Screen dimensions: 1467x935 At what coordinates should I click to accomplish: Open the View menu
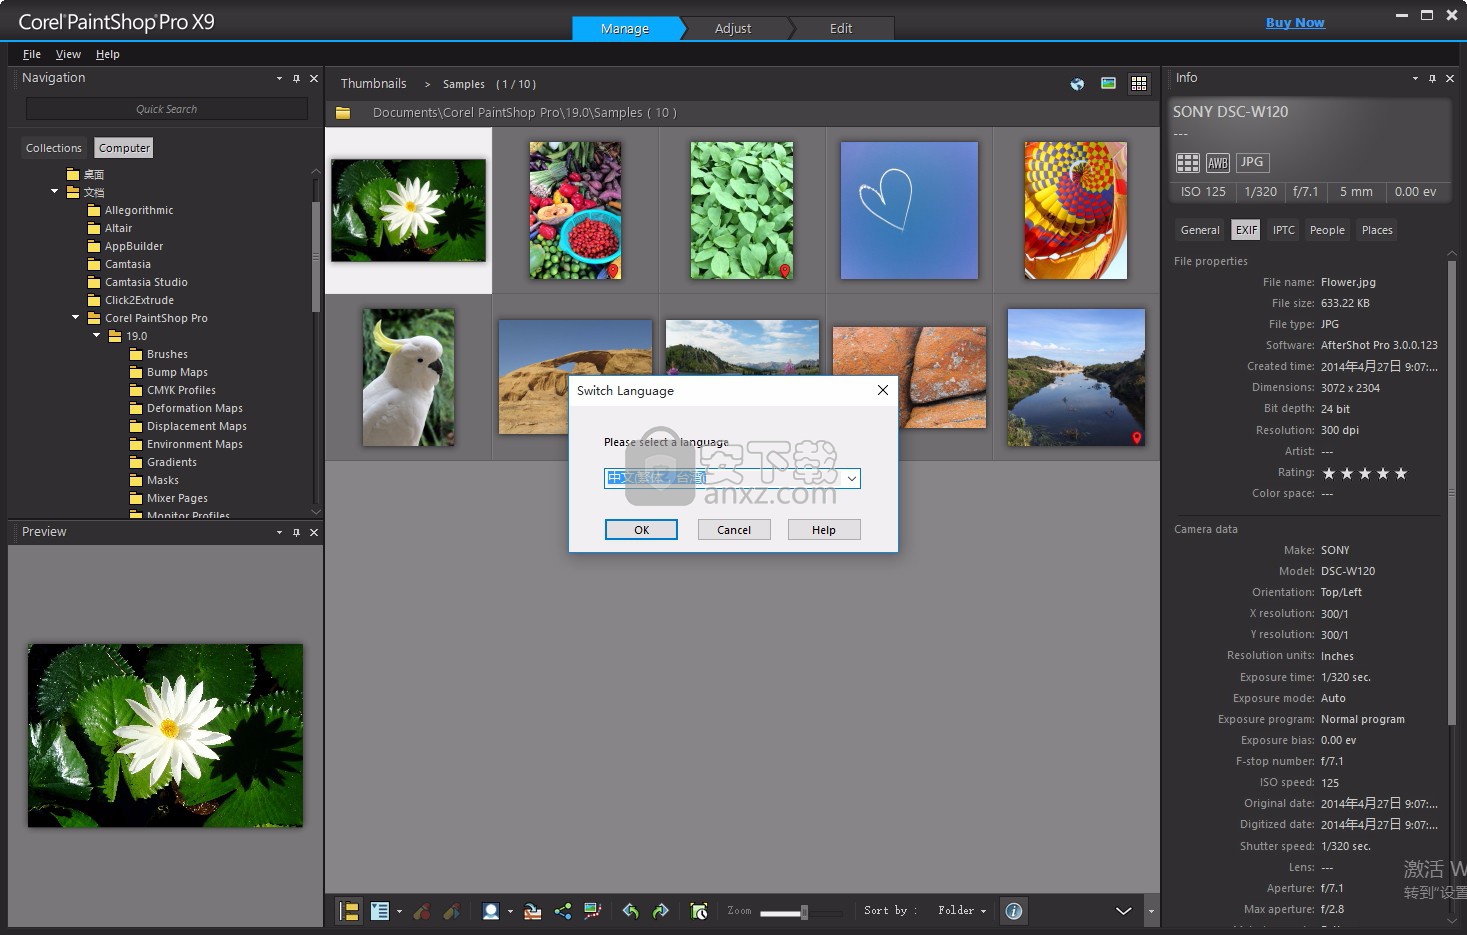(68, 54)
